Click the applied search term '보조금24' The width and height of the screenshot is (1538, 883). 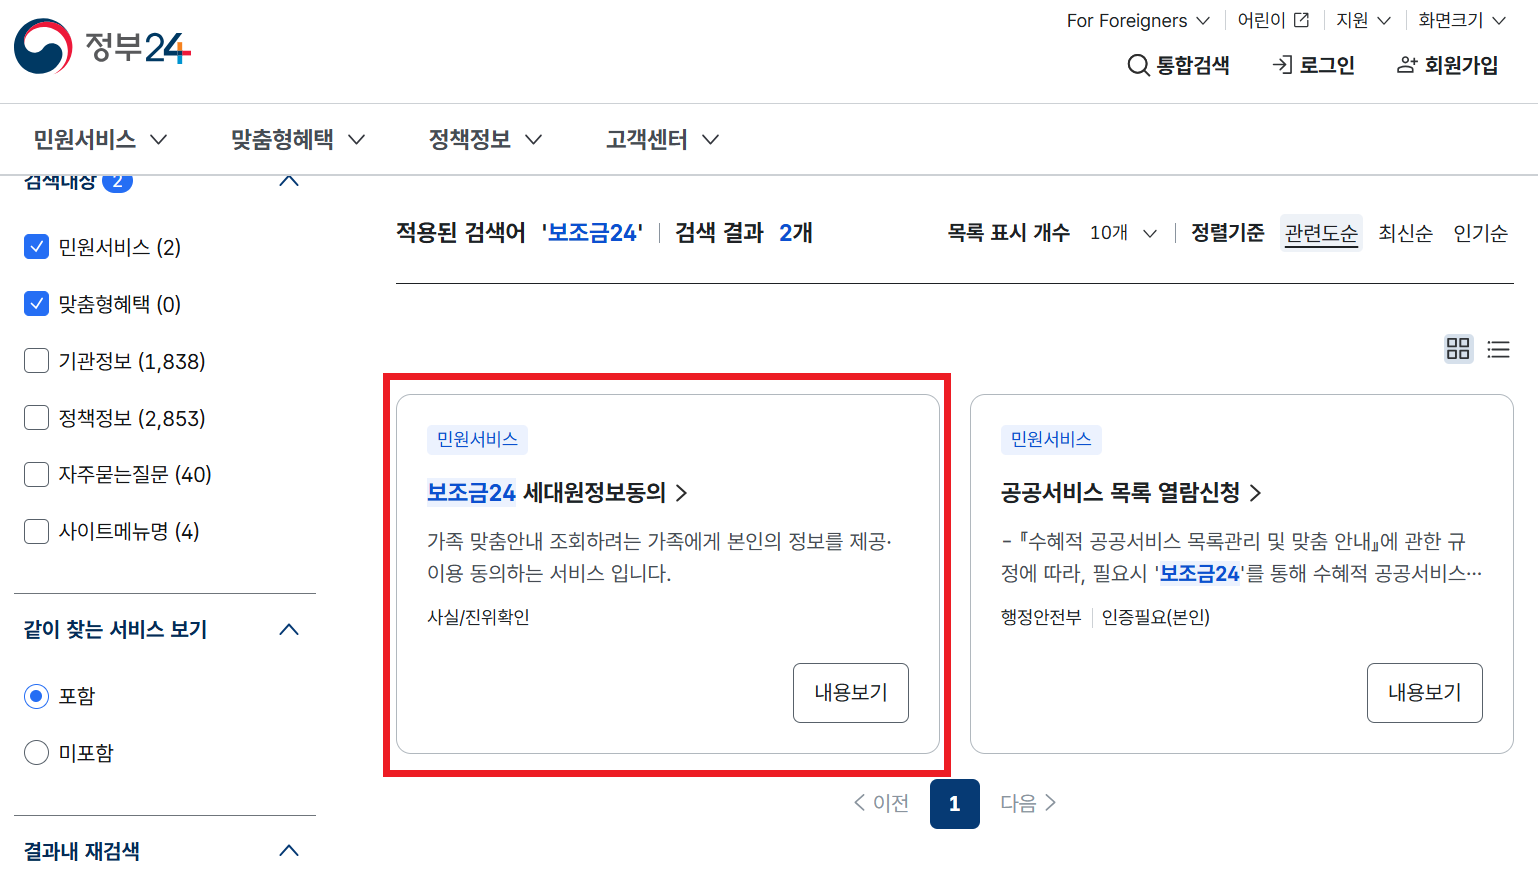point(592,233)
